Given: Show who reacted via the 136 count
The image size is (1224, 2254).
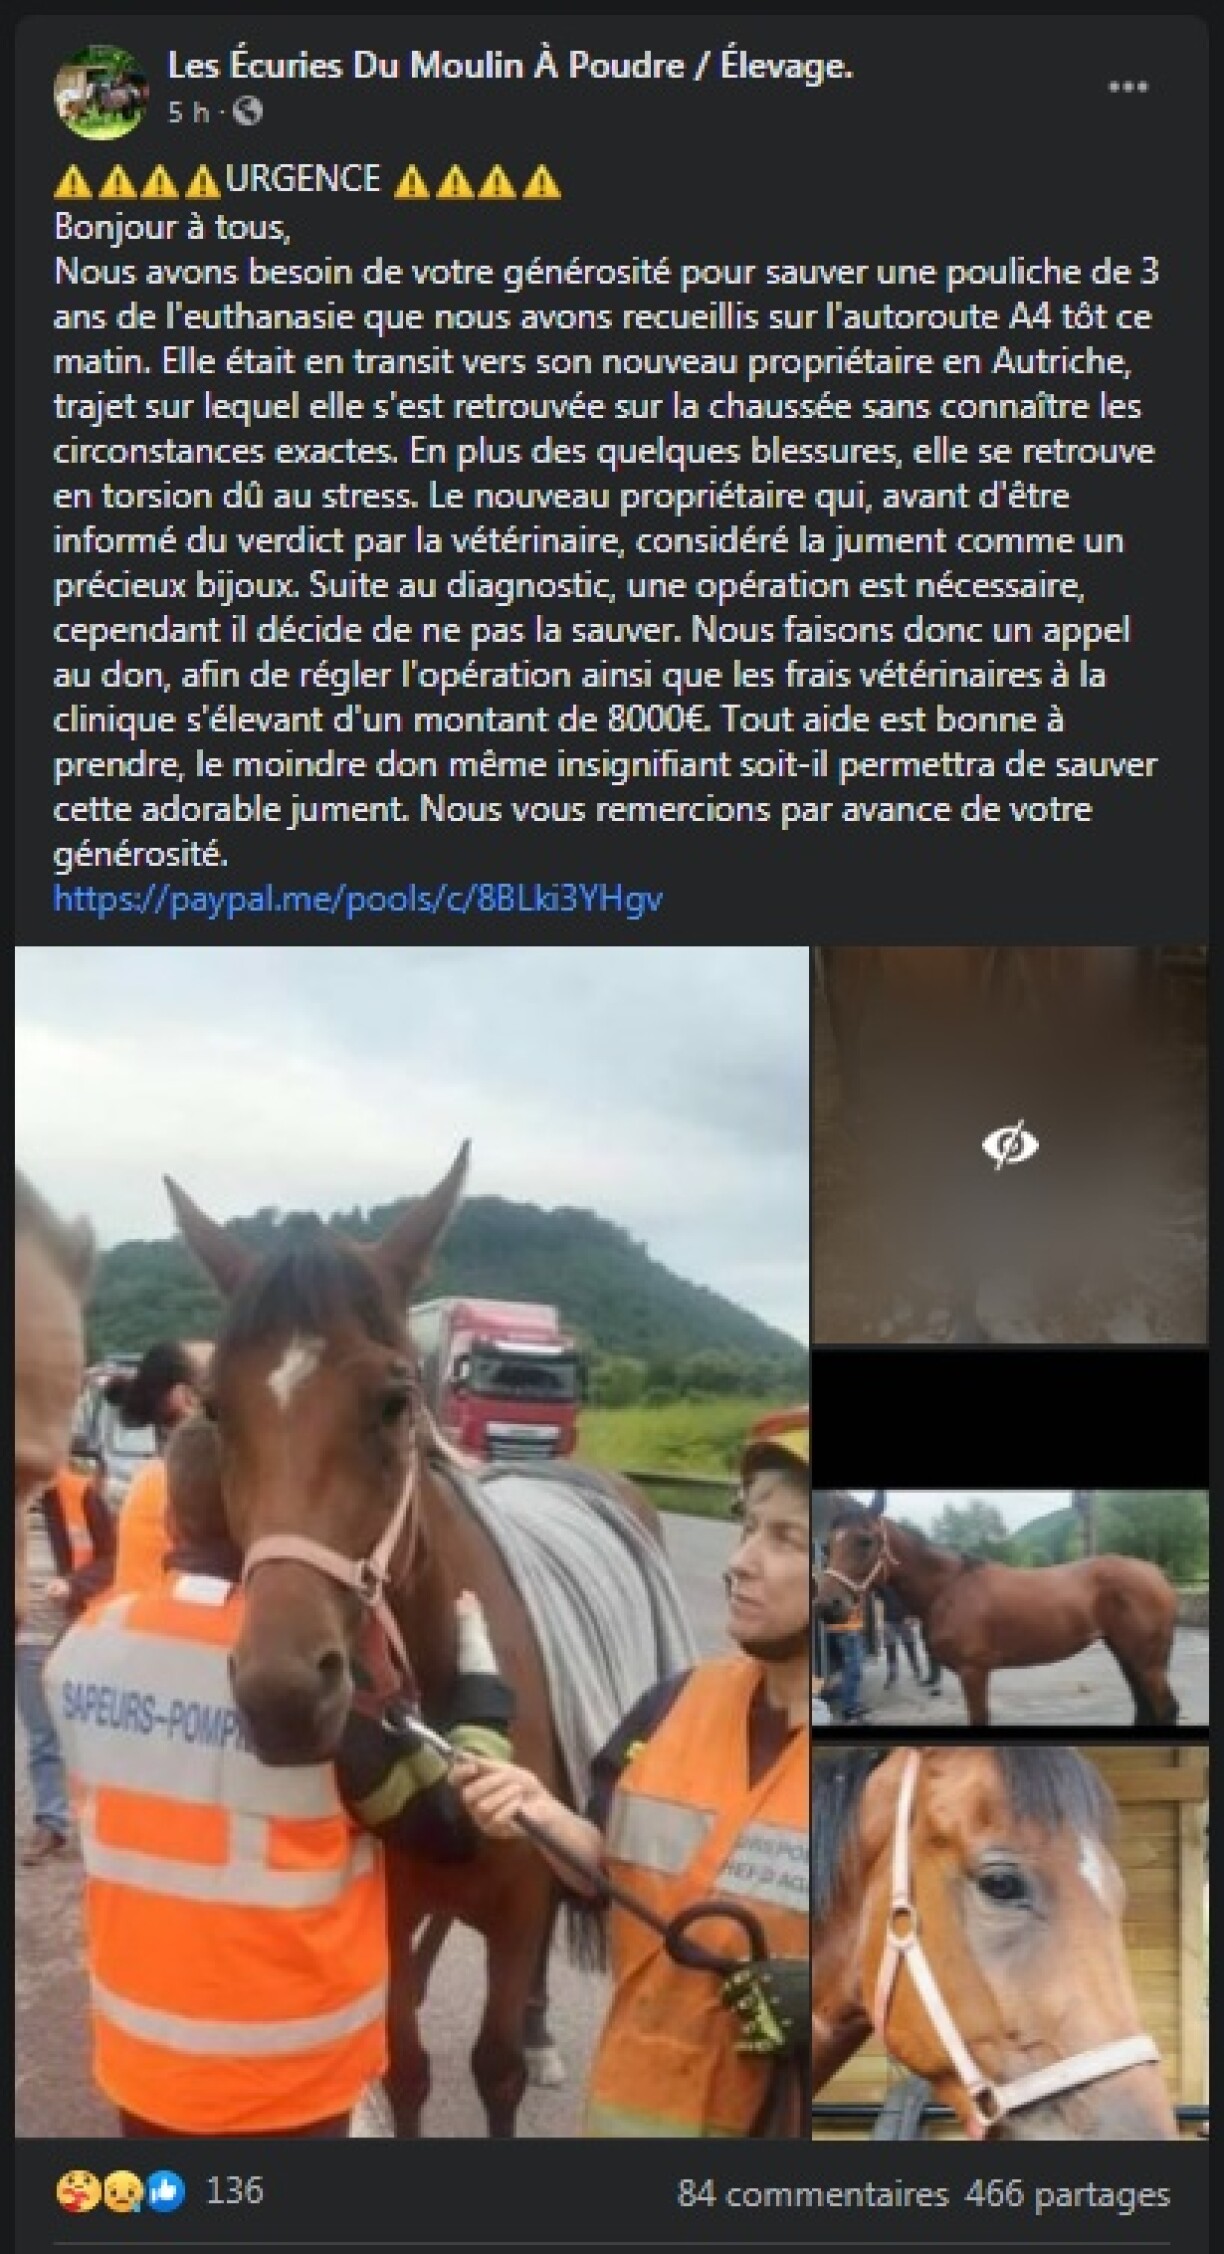Looking at the screenshot, I should [234, 2192].
